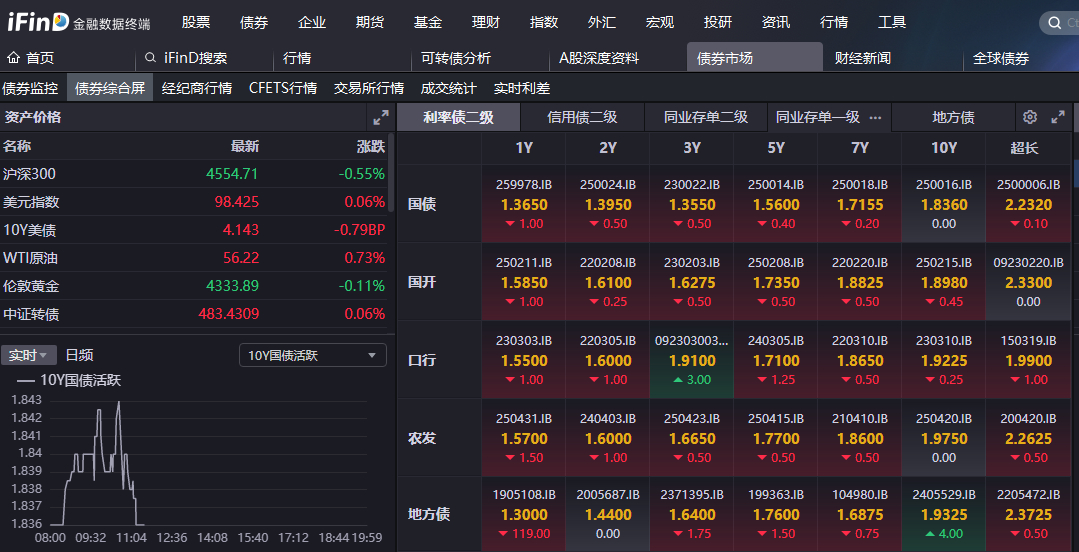Open the 债券 menu
1079x552 pixels.
point(254,22)
